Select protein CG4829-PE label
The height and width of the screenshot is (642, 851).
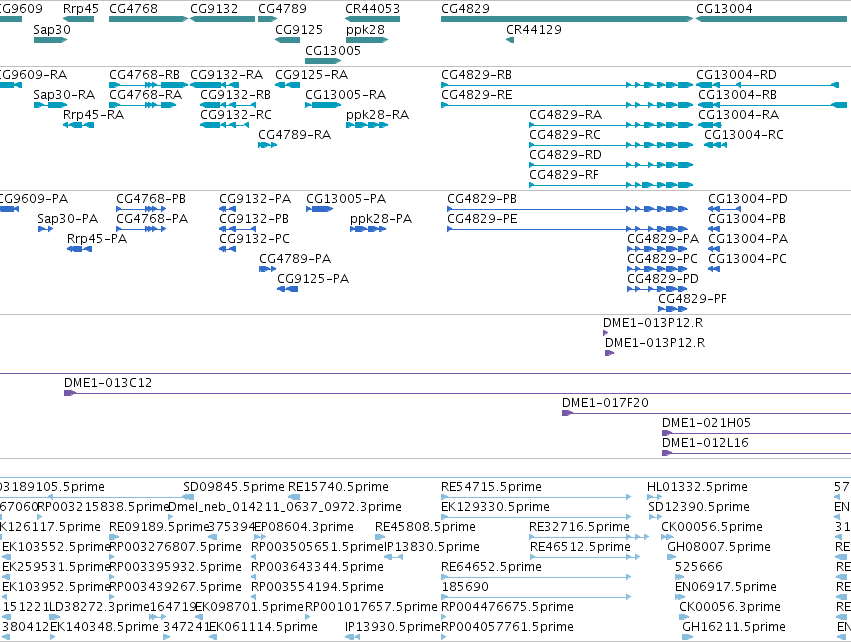coord(482,219)
